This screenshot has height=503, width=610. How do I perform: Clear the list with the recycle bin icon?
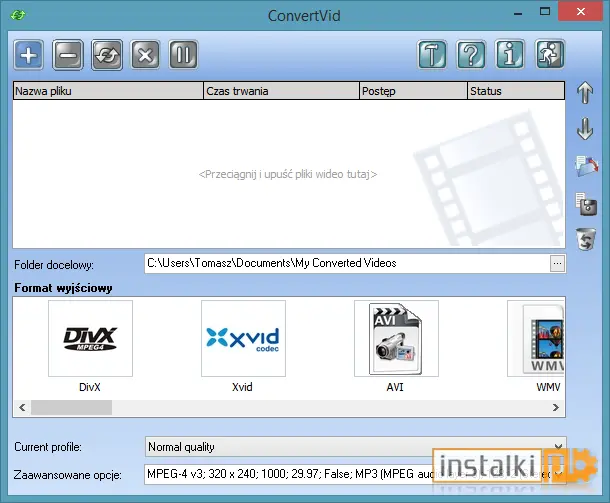(x=586, y=239)
